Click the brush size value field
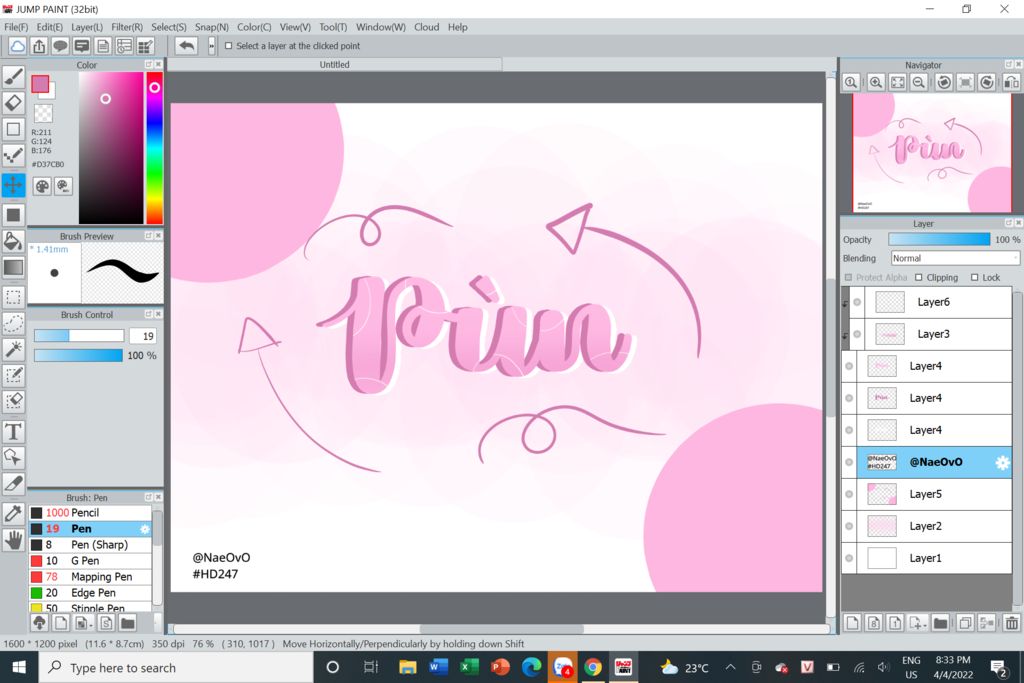The height and width of the screenshot is (683, 1024). 142,336
